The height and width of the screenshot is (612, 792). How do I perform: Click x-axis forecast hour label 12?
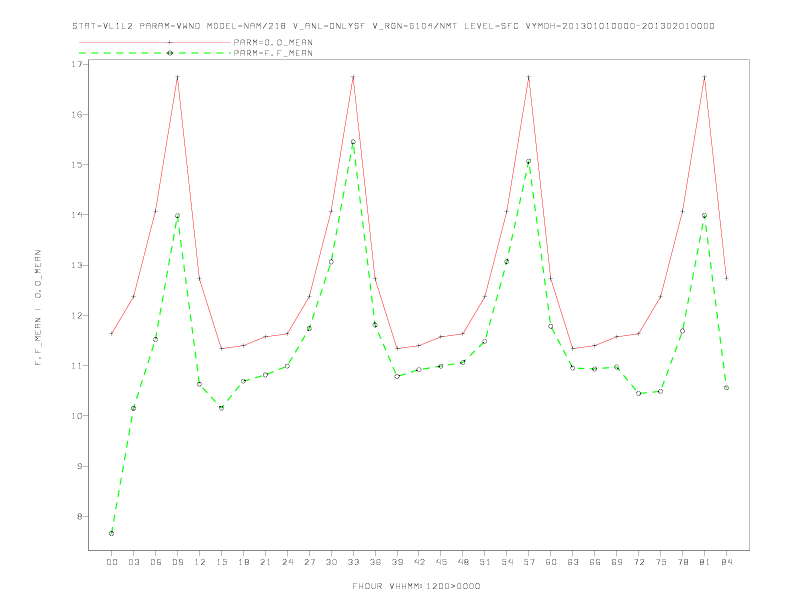pyautogui.click(x=200, y=562)
